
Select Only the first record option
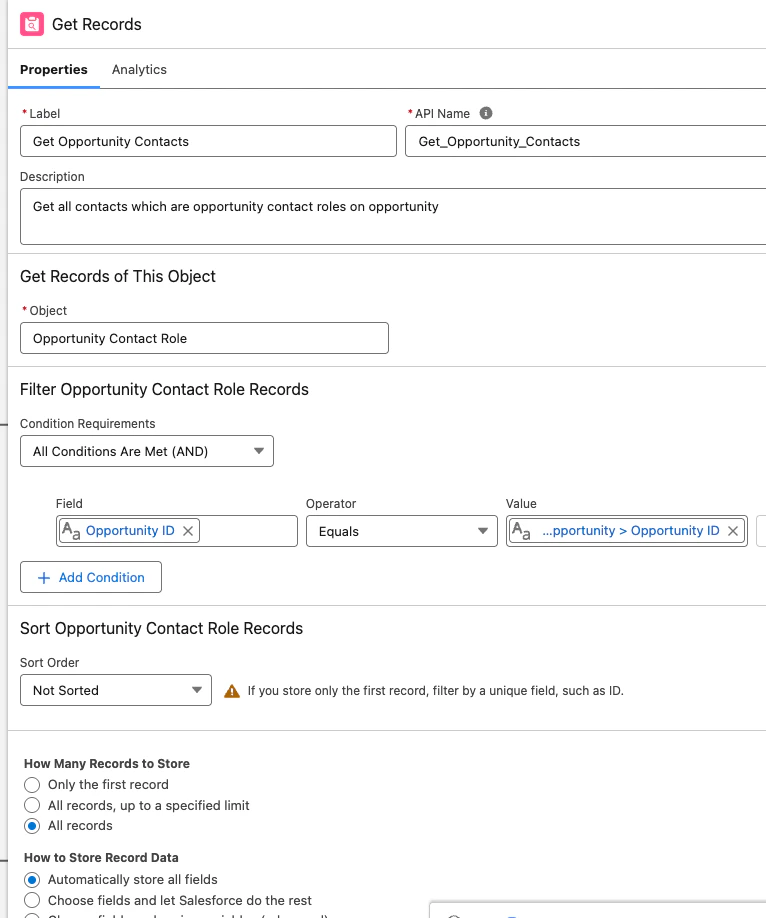click(x=32, y=785)
